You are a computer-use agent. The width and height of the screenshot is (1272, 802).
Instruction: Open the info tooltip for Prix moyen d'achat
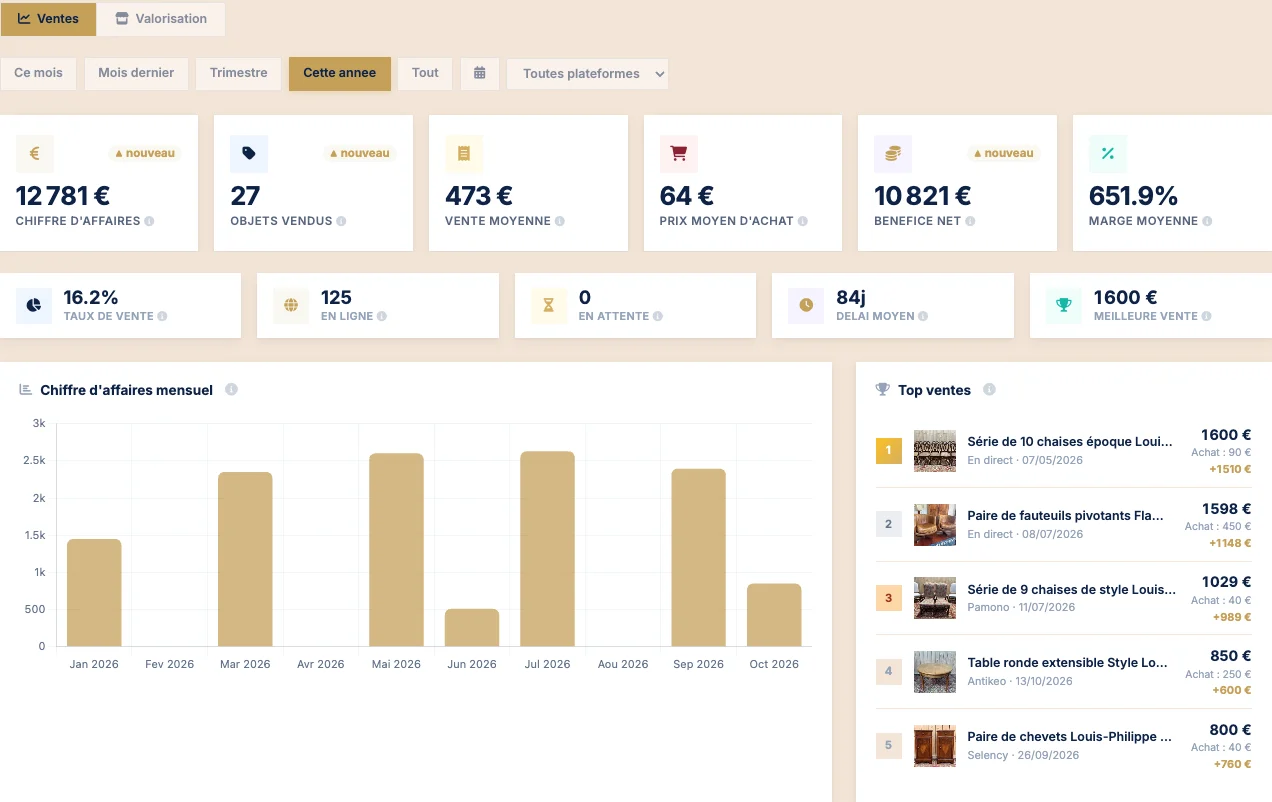pos(803,221)
